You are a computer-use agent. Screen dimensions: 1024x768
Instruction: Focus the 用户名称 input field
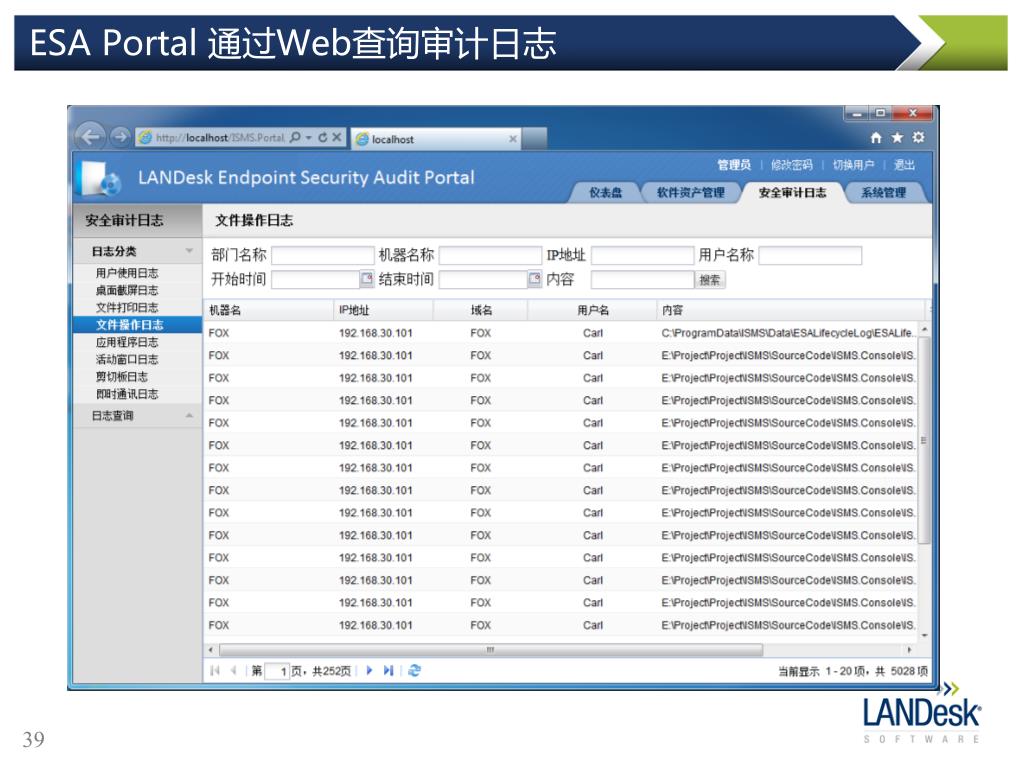tap(810, 255)
